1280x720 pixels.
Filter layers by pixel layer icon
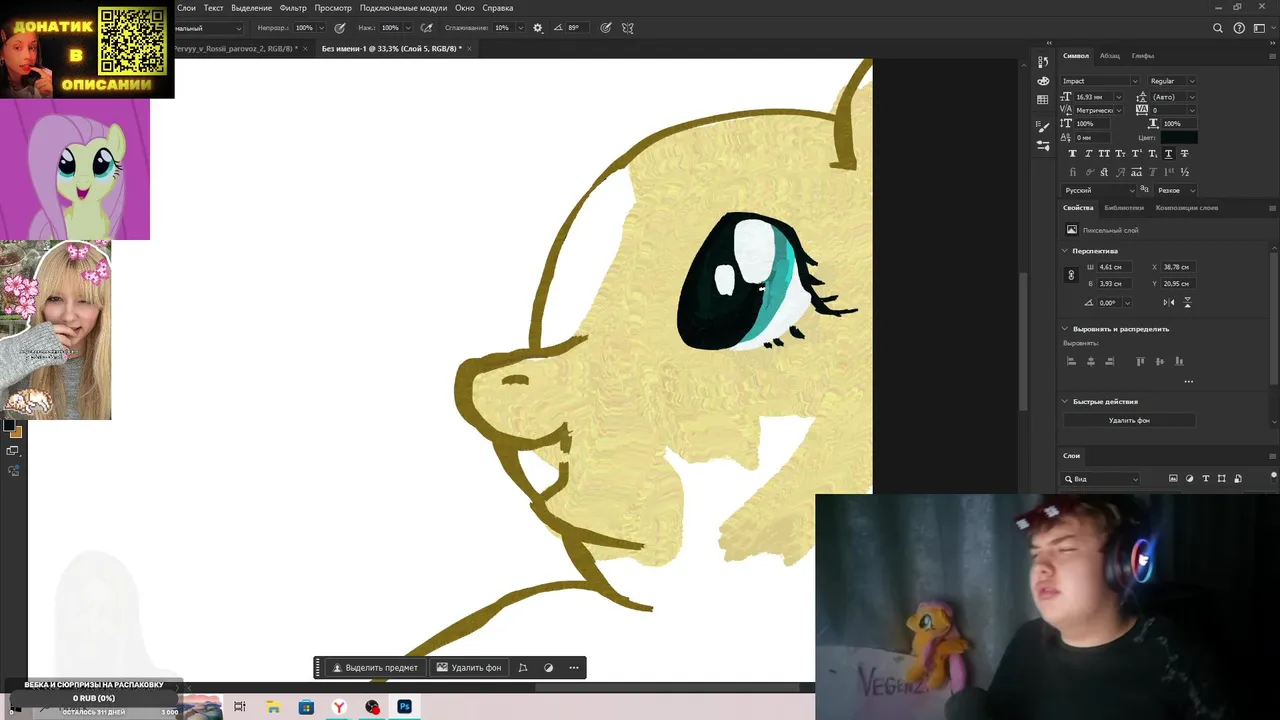[1173, 479]
